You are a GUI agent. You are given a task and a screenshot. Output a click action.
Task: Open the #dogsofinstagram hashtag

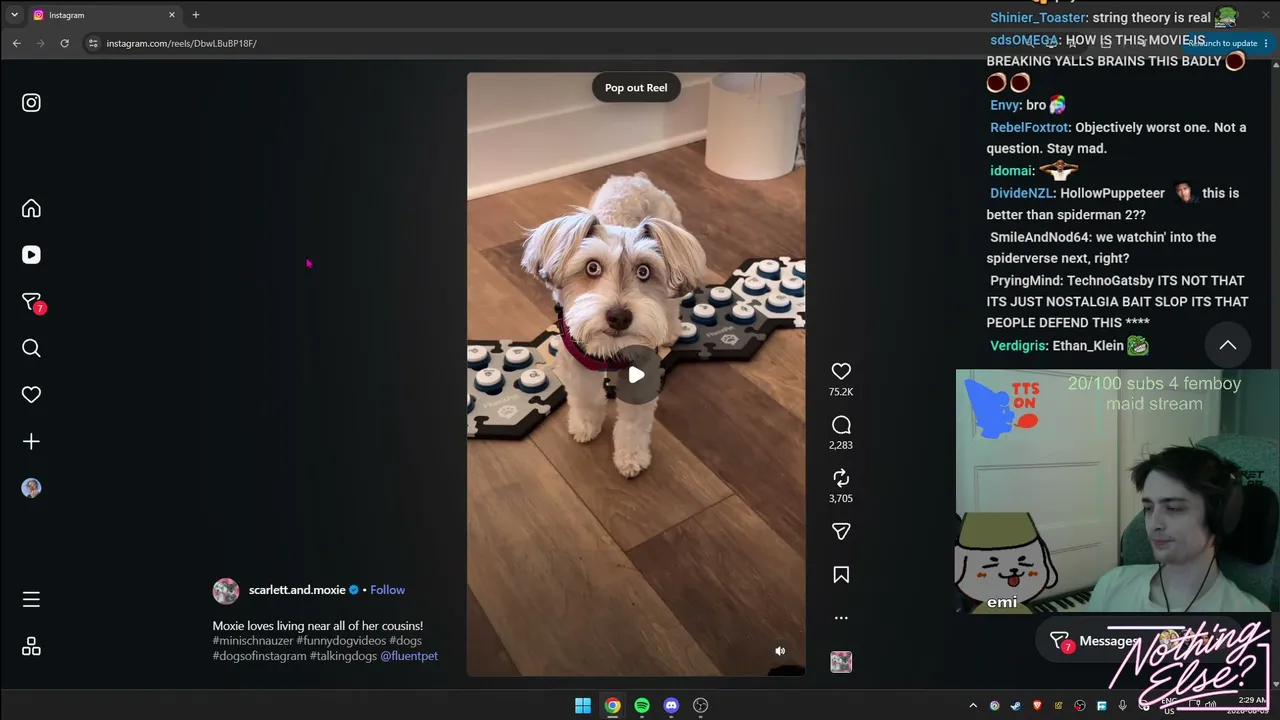259,656
